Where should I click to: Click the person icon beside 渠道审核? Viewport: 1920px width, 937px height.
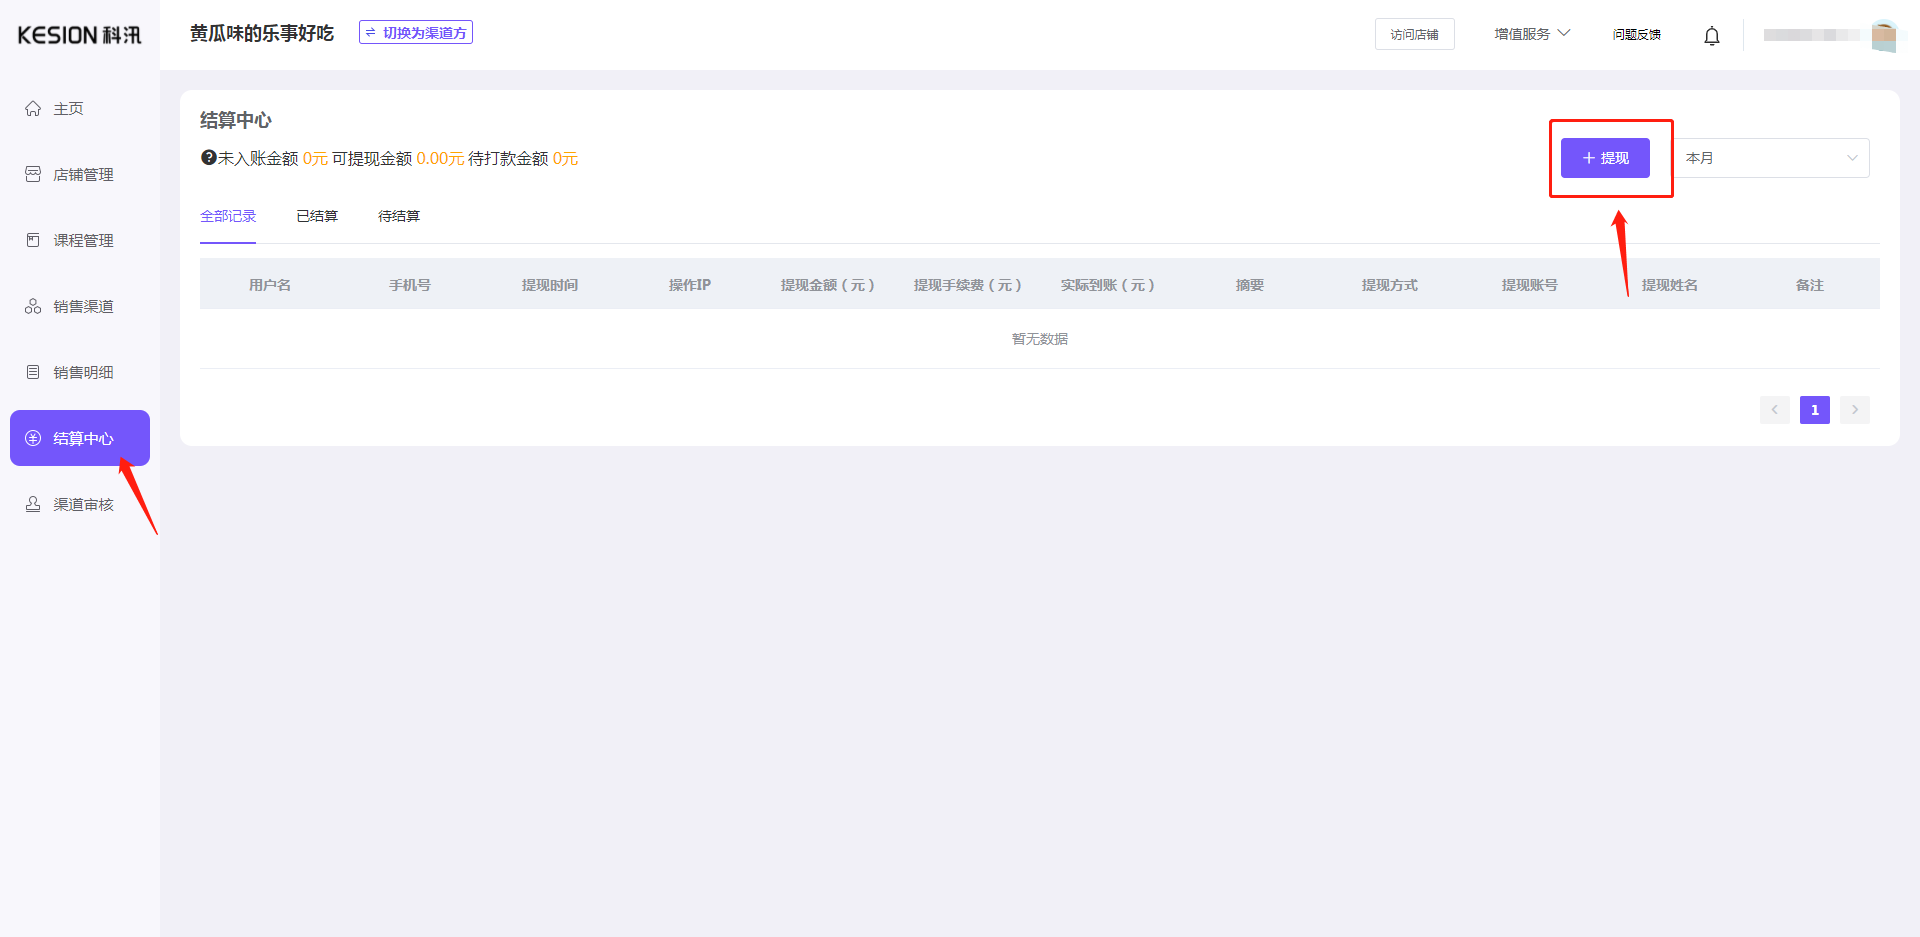pos(33,504)
